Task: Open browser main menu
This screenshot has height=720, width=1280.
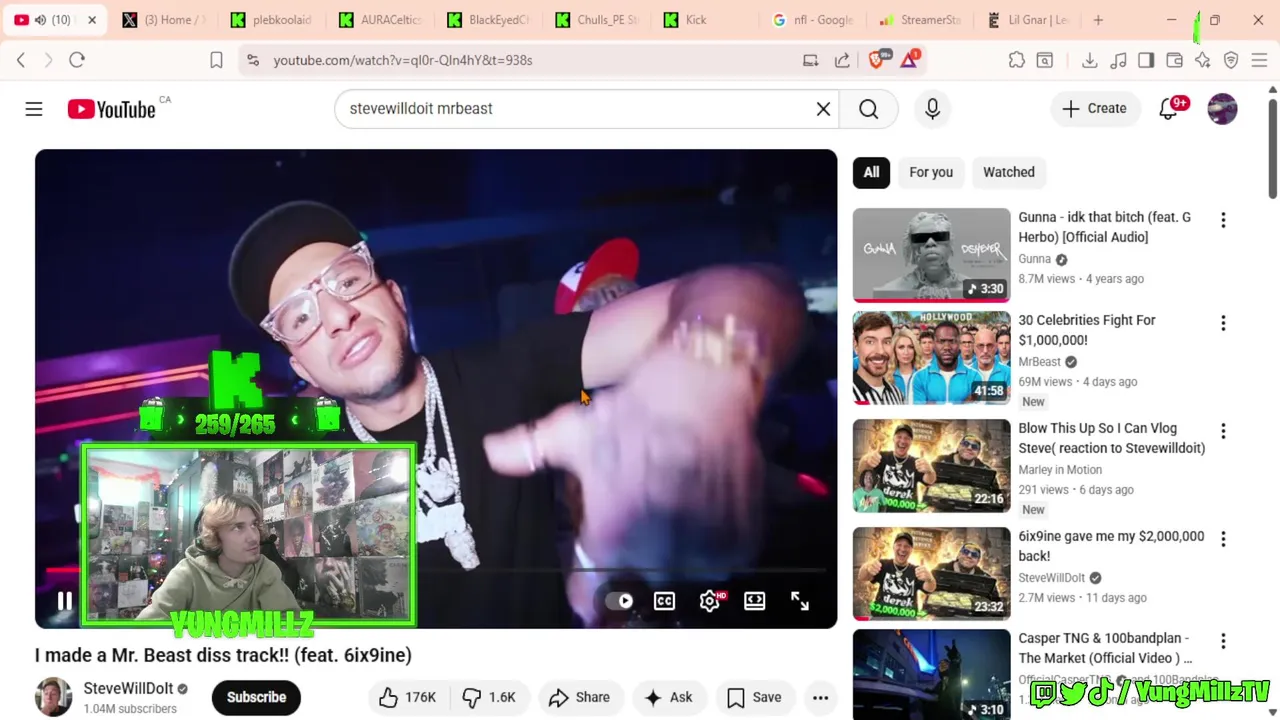Action: [x=1260, y=60]
